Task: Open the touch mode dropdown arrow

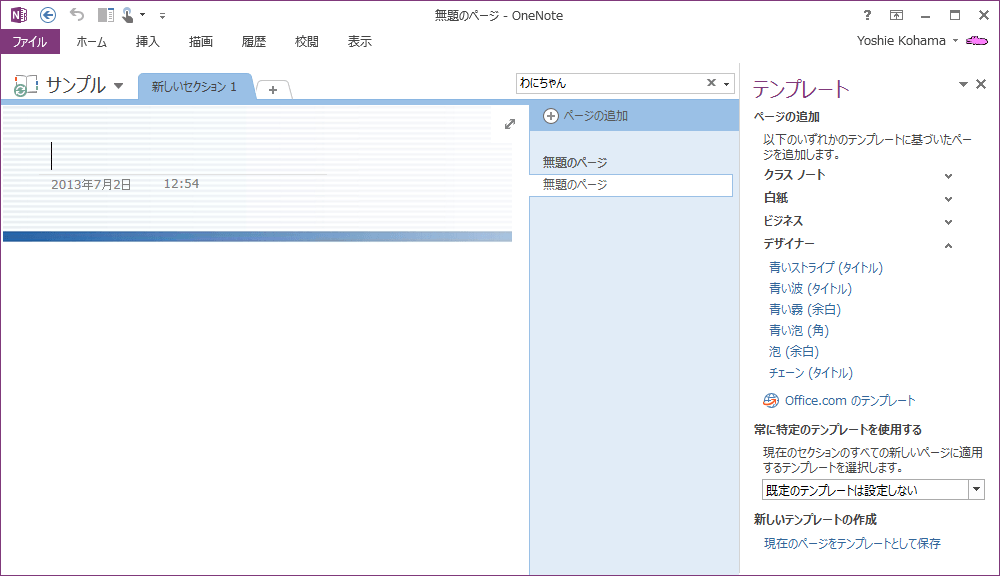Action: click(142, 15)
